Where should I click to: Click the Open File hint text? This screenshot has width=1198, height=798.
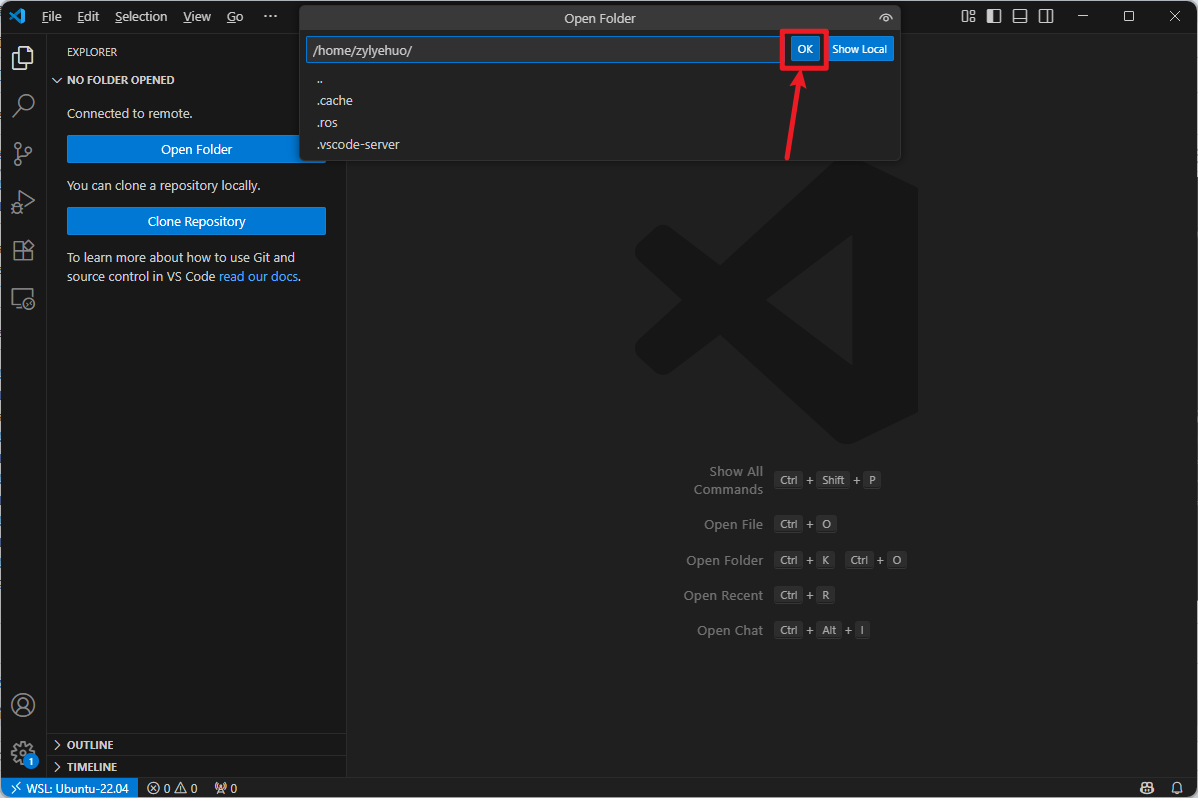pos(733,524)
